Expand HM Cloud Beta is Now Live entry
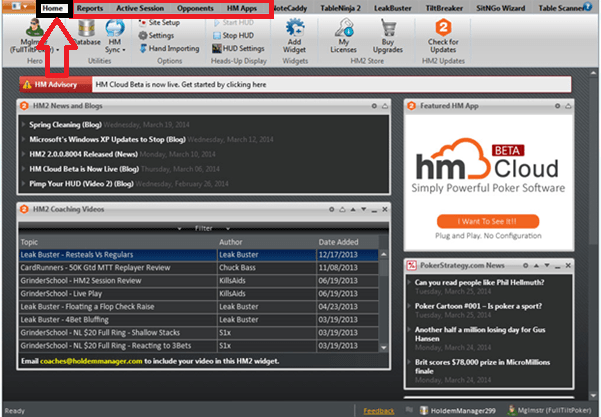Screen dimensions: 601x417 click(23, 169)
